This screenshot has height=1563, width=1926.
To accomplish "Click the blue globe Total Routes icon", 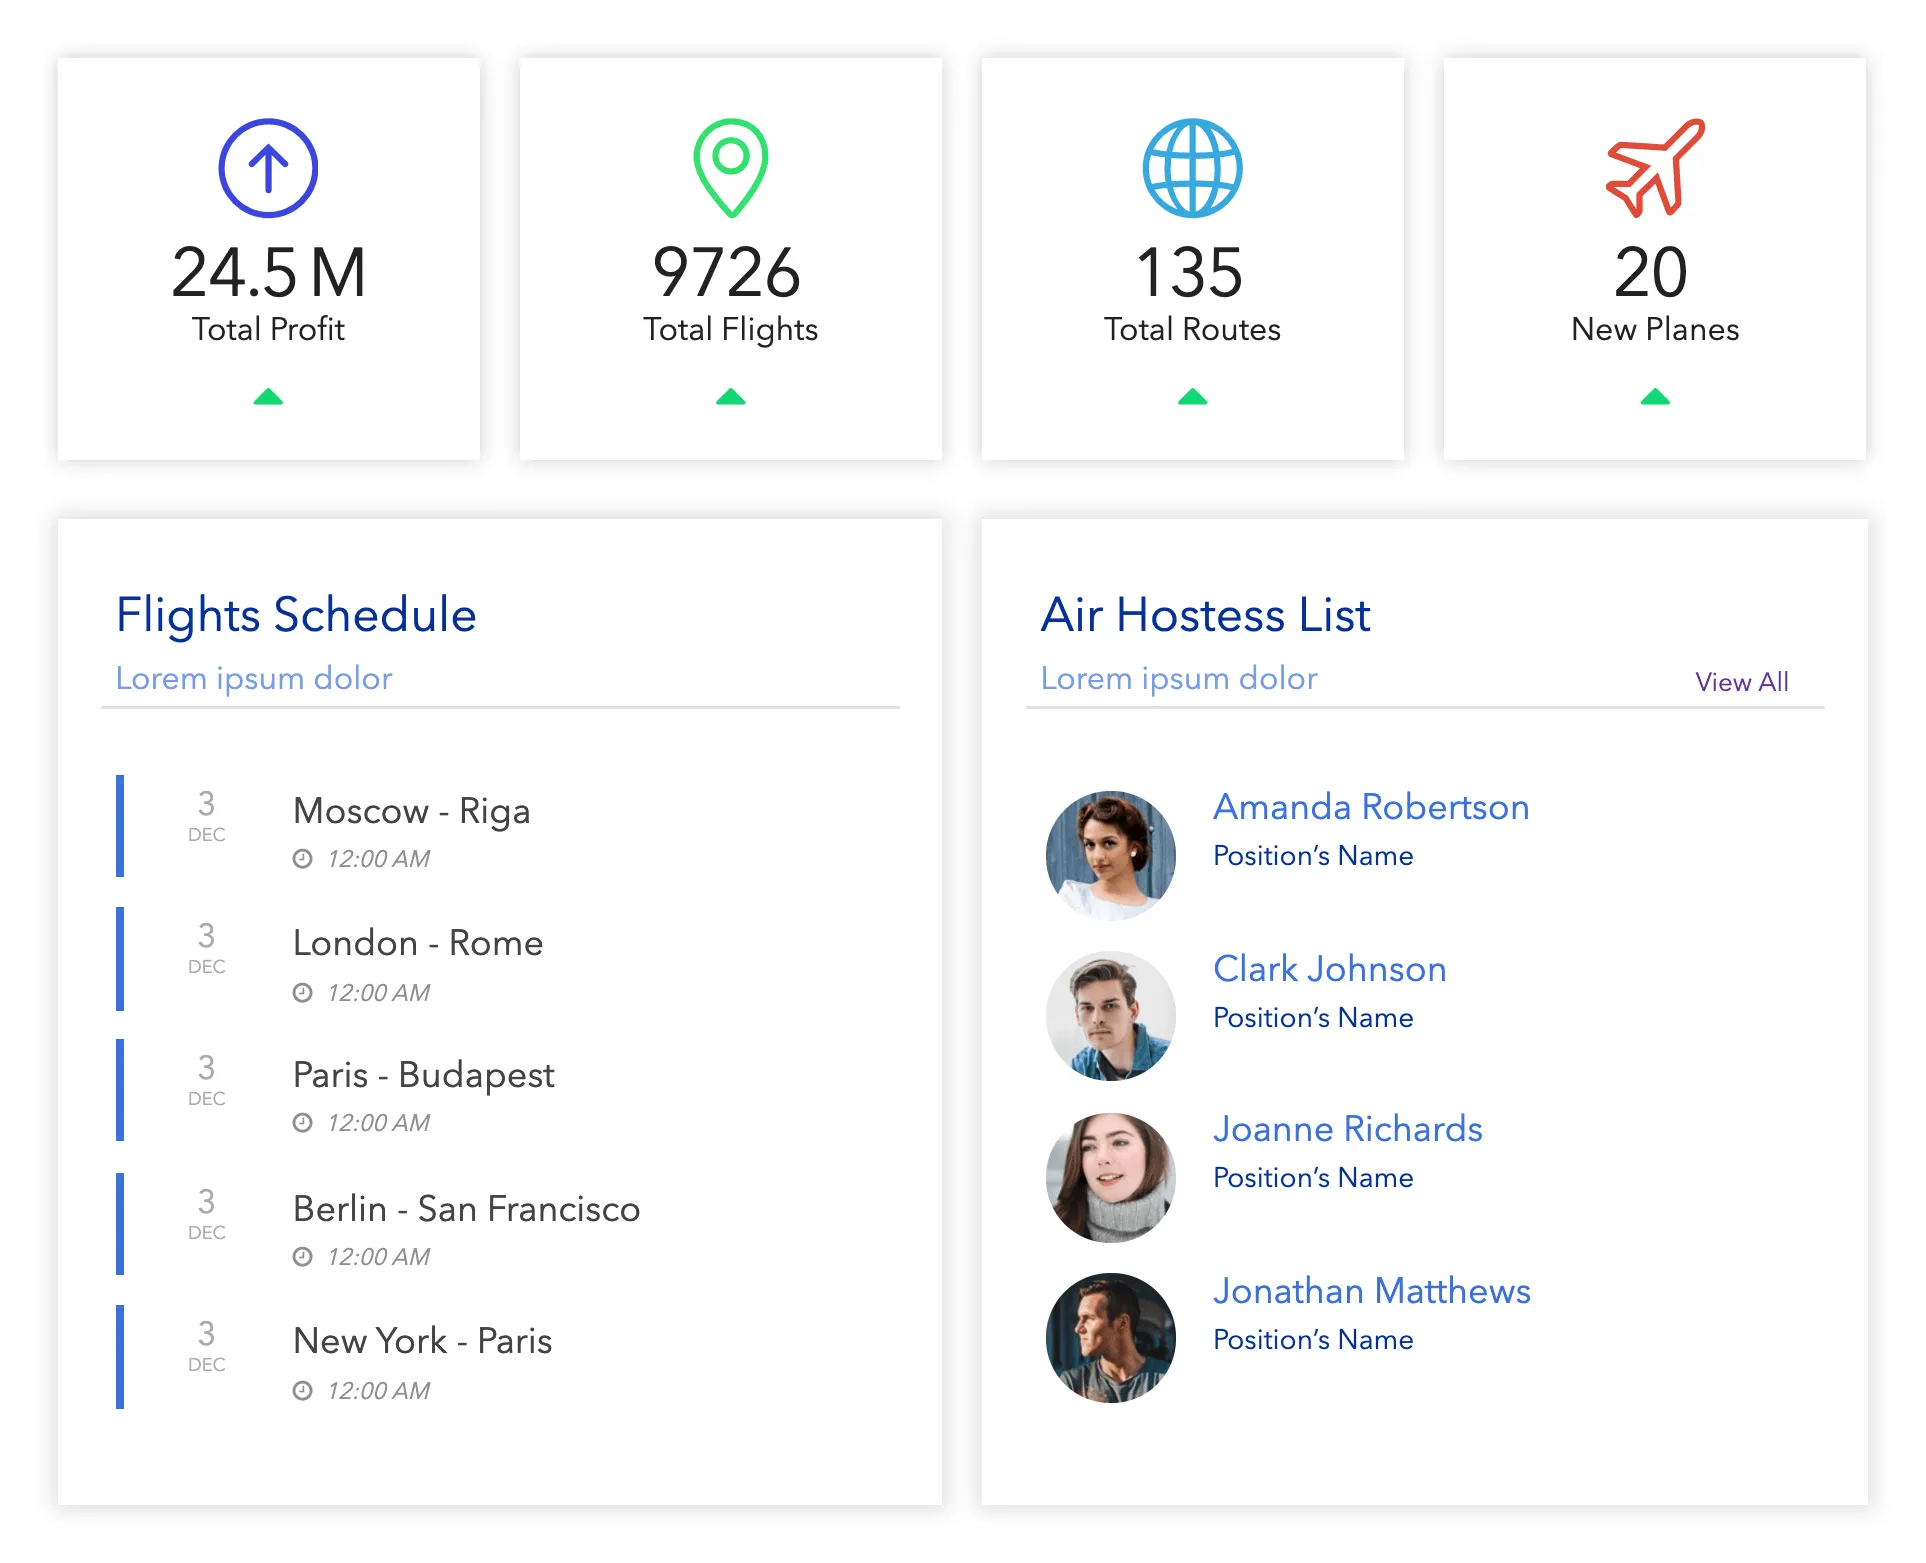I will 1192,168.
